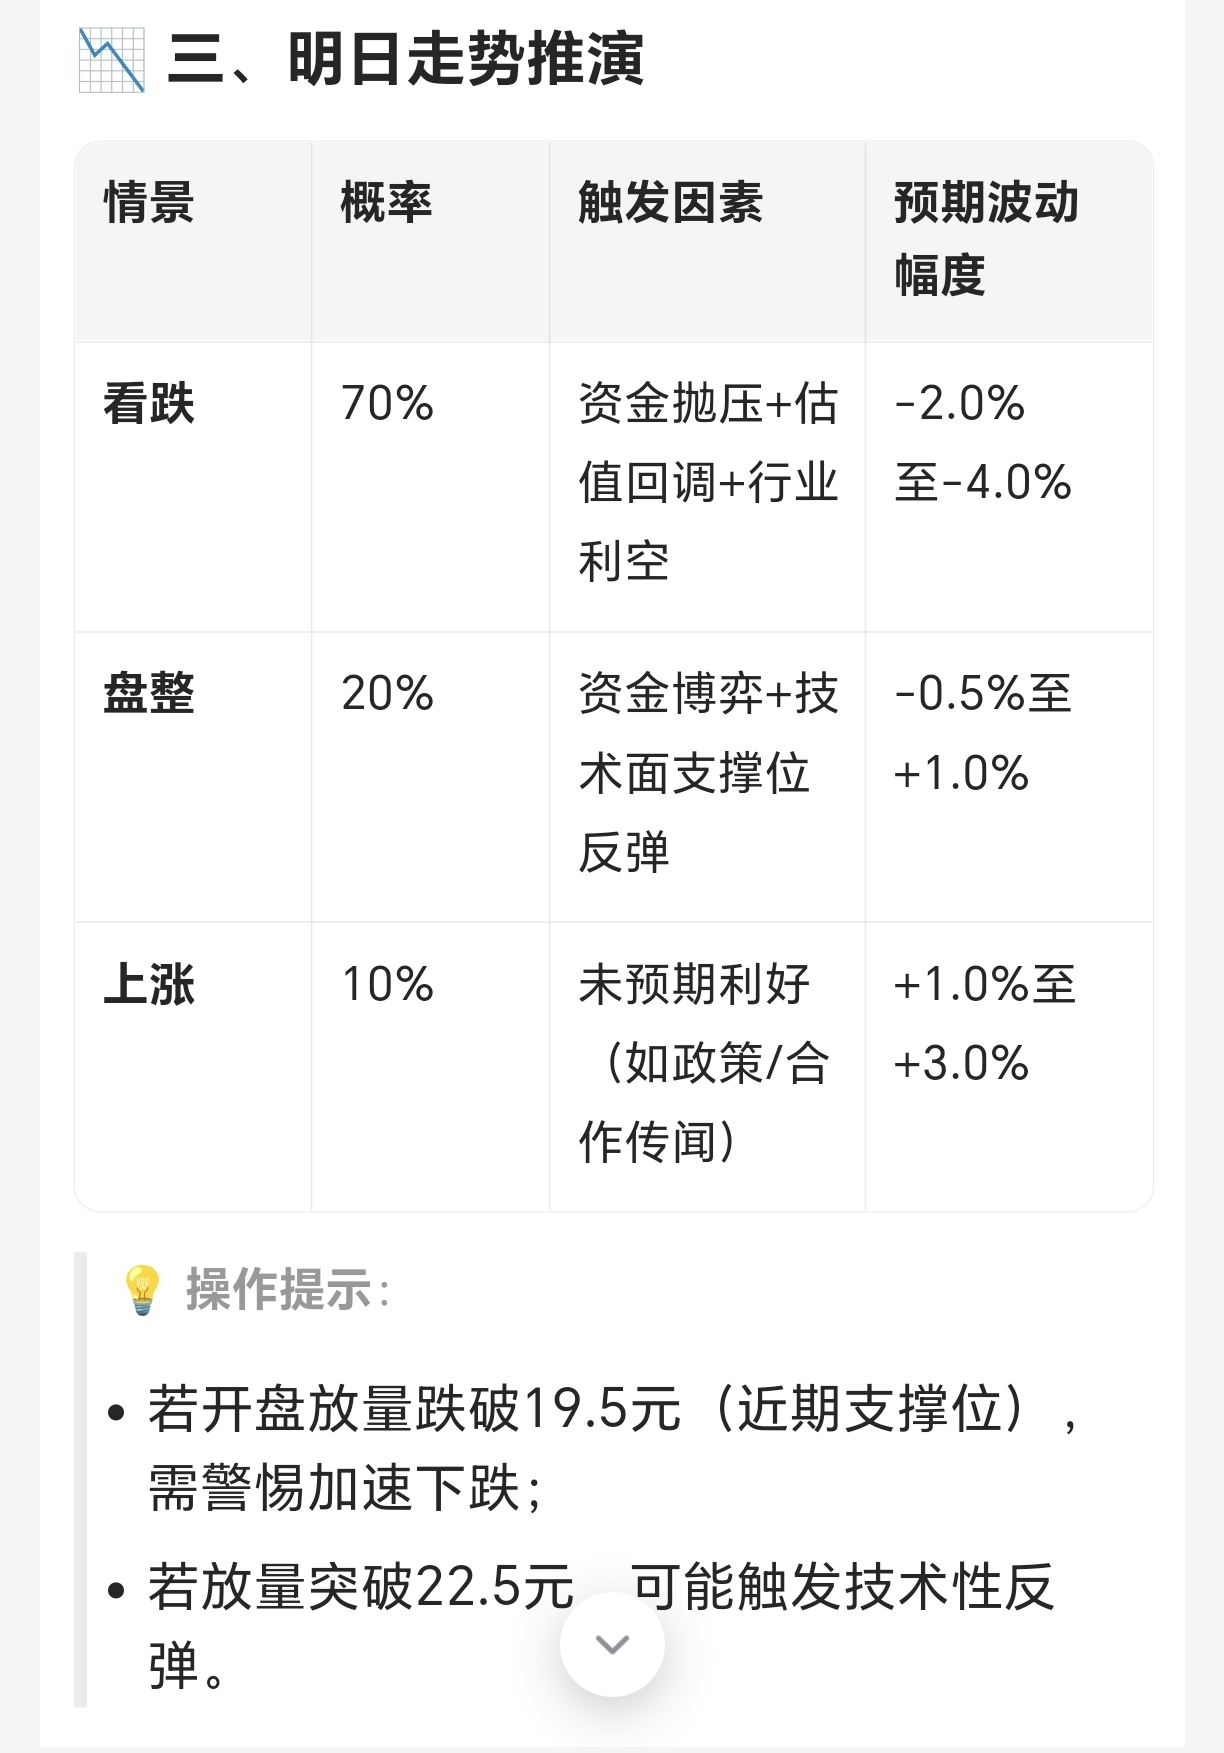The height and width of the screenshot is (1753, 1224).
Task: Tap the 70% probability cell
Action: (x=387, y=404)
